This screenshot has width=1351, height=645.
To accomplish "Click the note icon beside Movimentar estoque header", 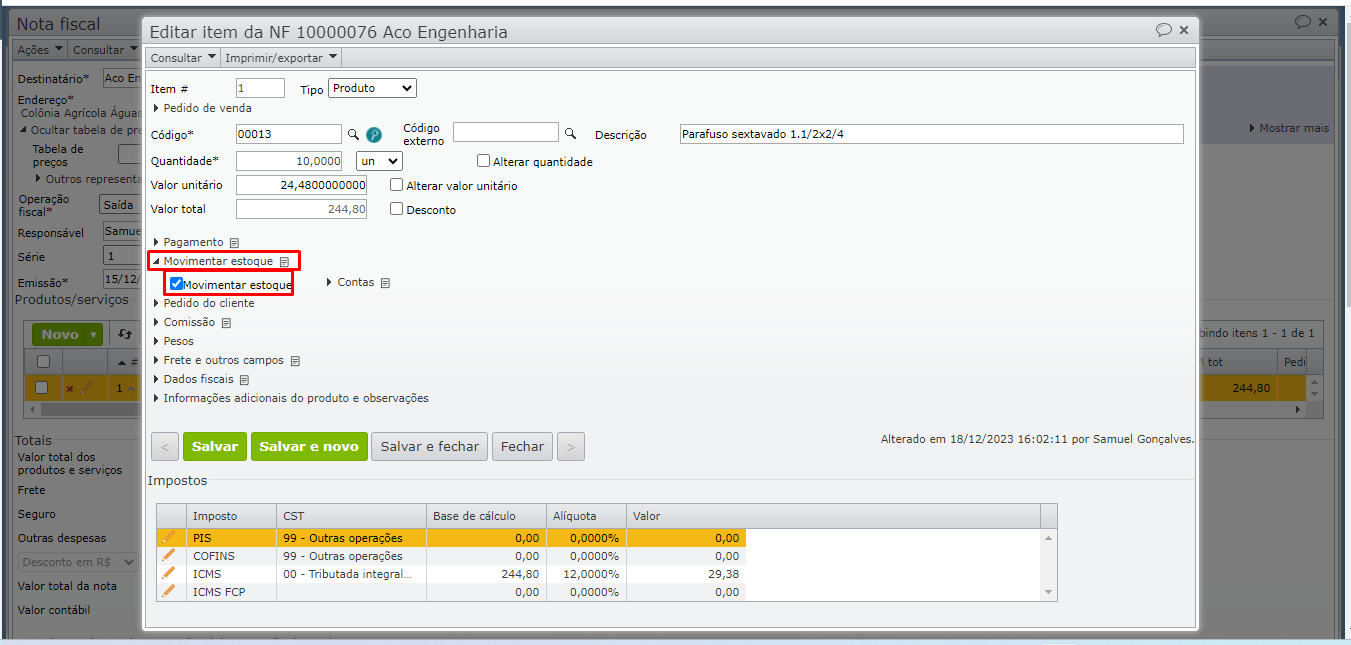I will (x=284, y=262).
